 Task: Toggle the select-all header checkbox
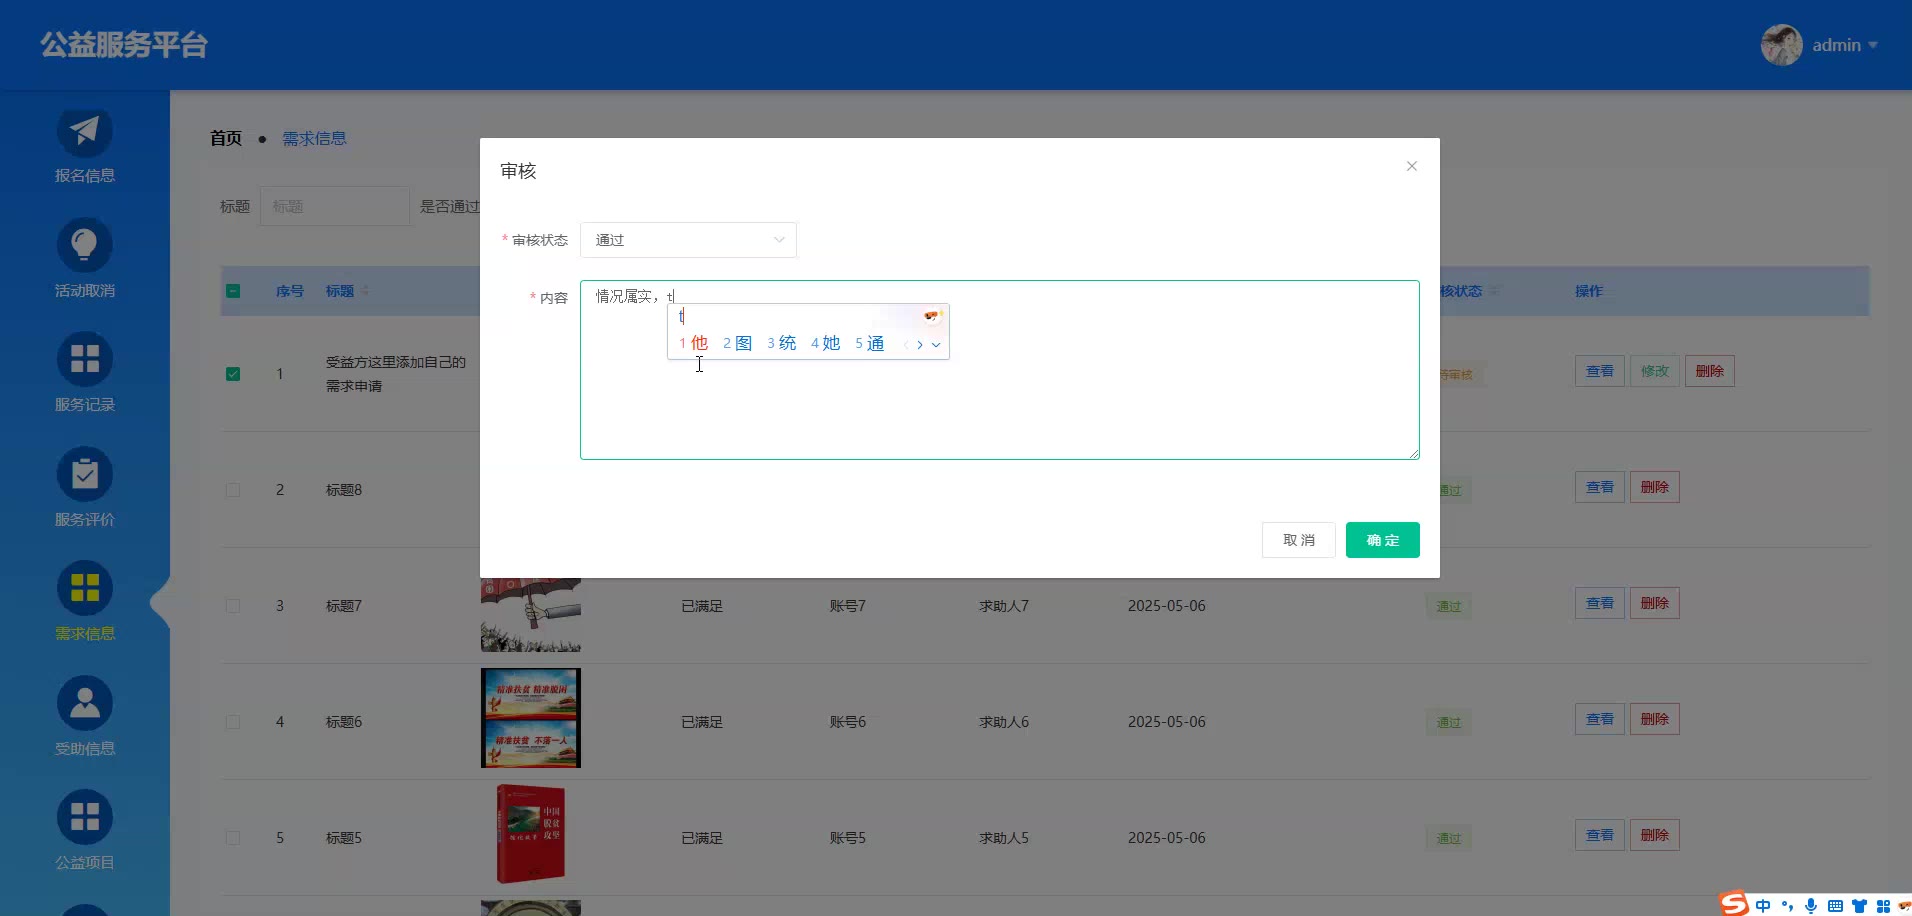(233, 291)
